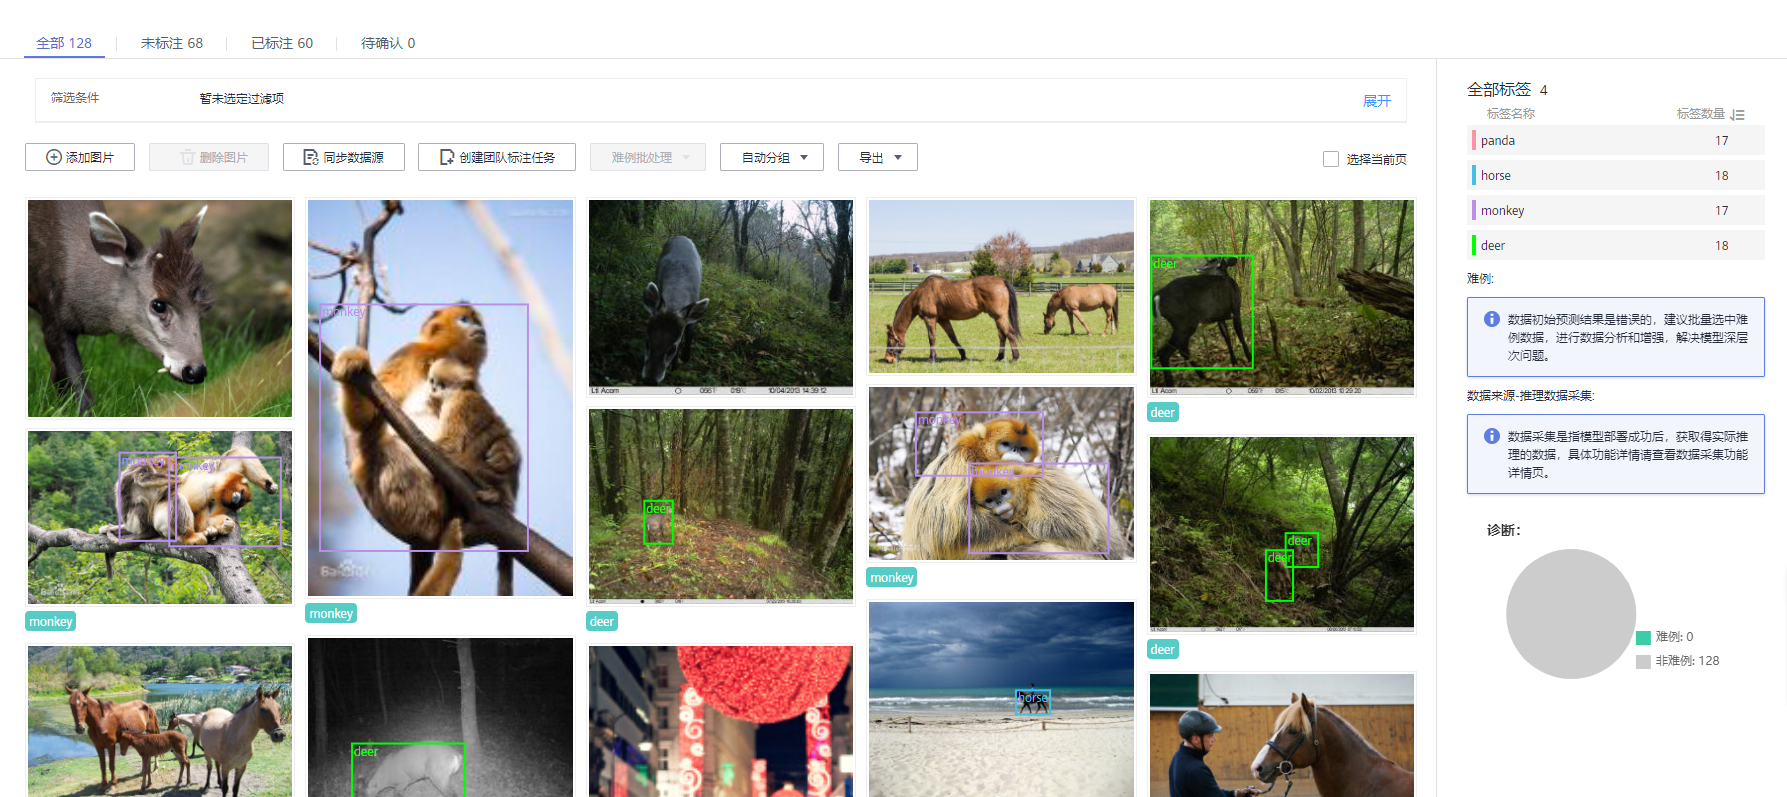Select the panda label row

point(1615,140)
